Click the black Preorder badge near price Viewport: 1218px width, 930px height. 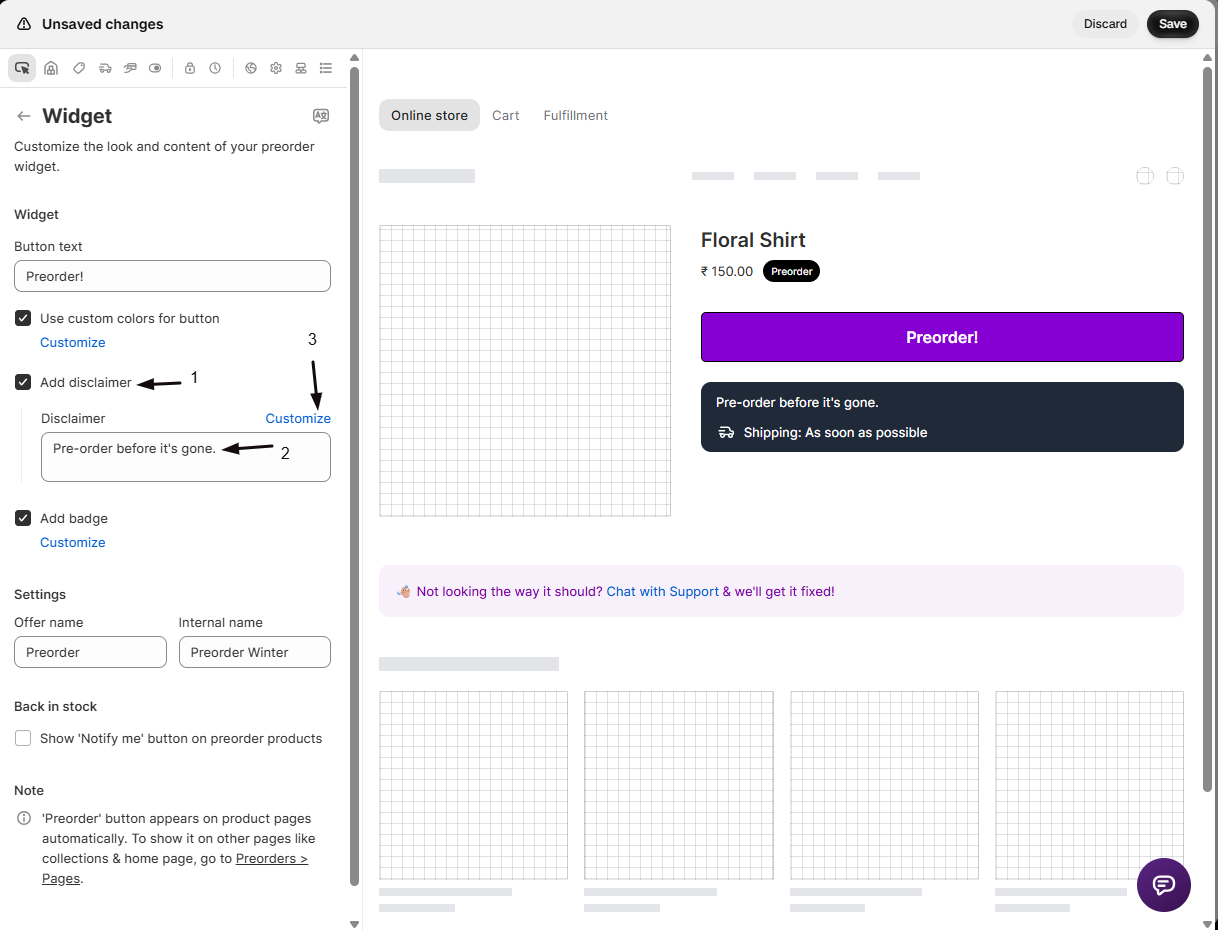tap(791, 271)
